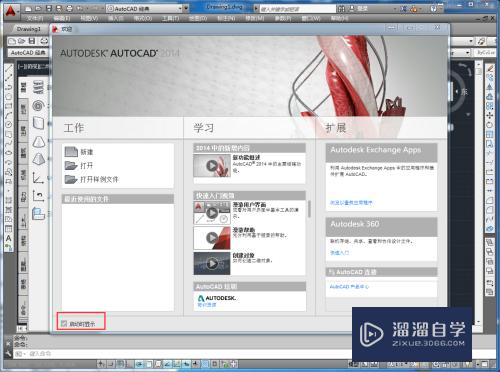
Task: Open the AutoCAD application menu logo
Action: [11, 11]
